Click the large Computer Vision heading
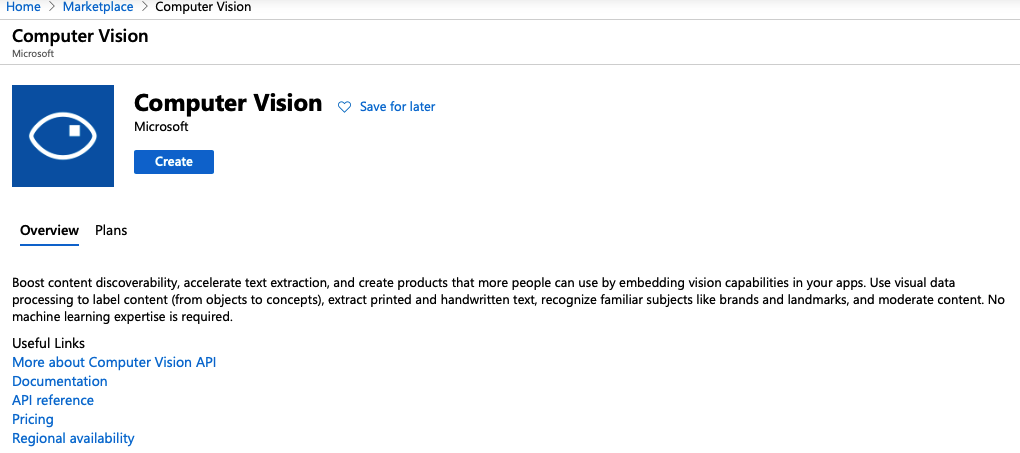 228,103
